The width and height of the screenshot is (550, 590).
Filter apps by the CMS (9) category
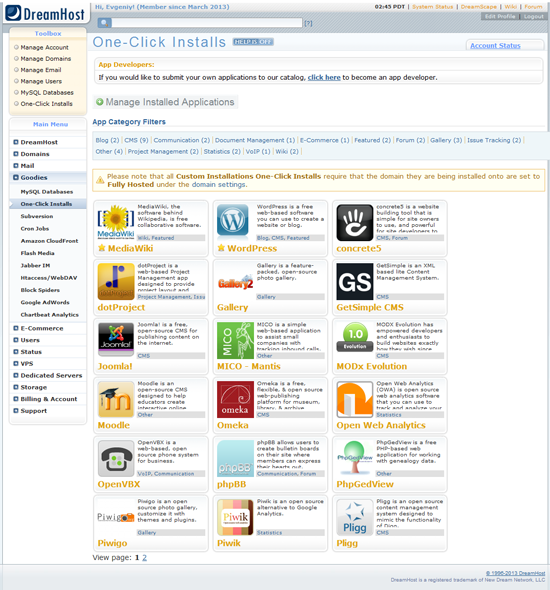pyautogui.click(x=136, y=140)
